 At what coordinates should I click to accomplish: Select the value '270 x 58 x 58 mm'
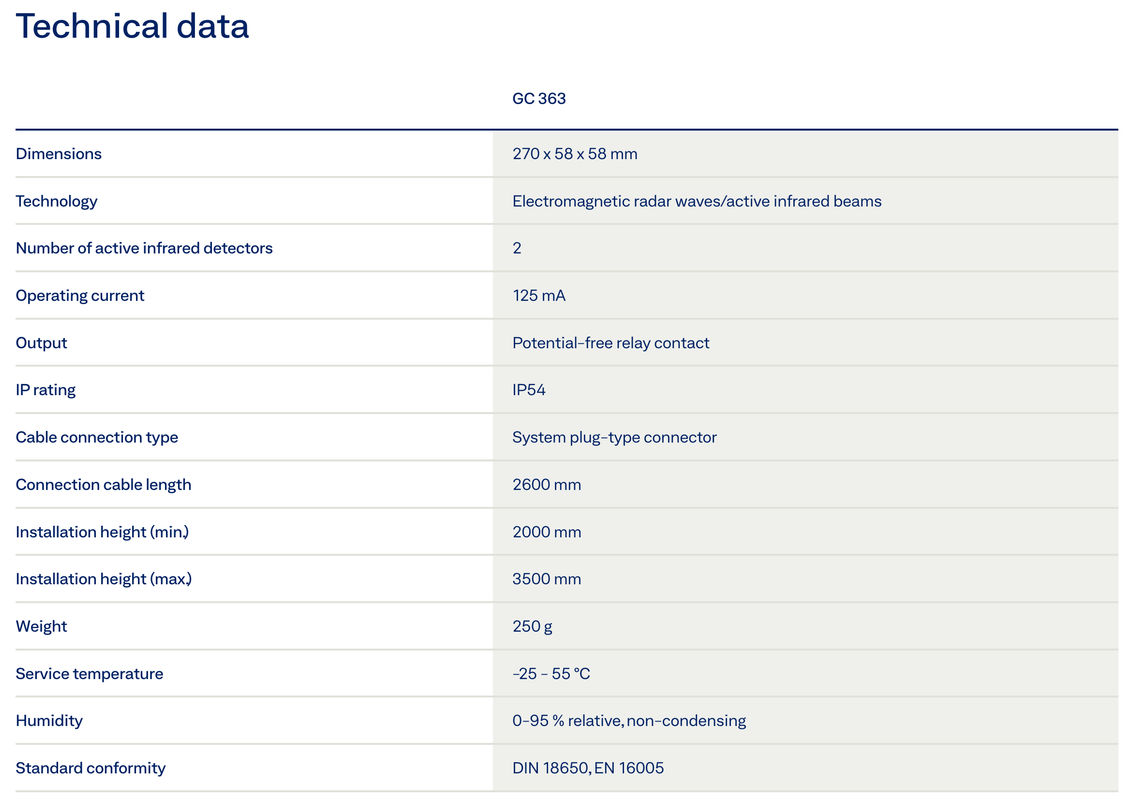pyautogui.click(x=575, y=154)
